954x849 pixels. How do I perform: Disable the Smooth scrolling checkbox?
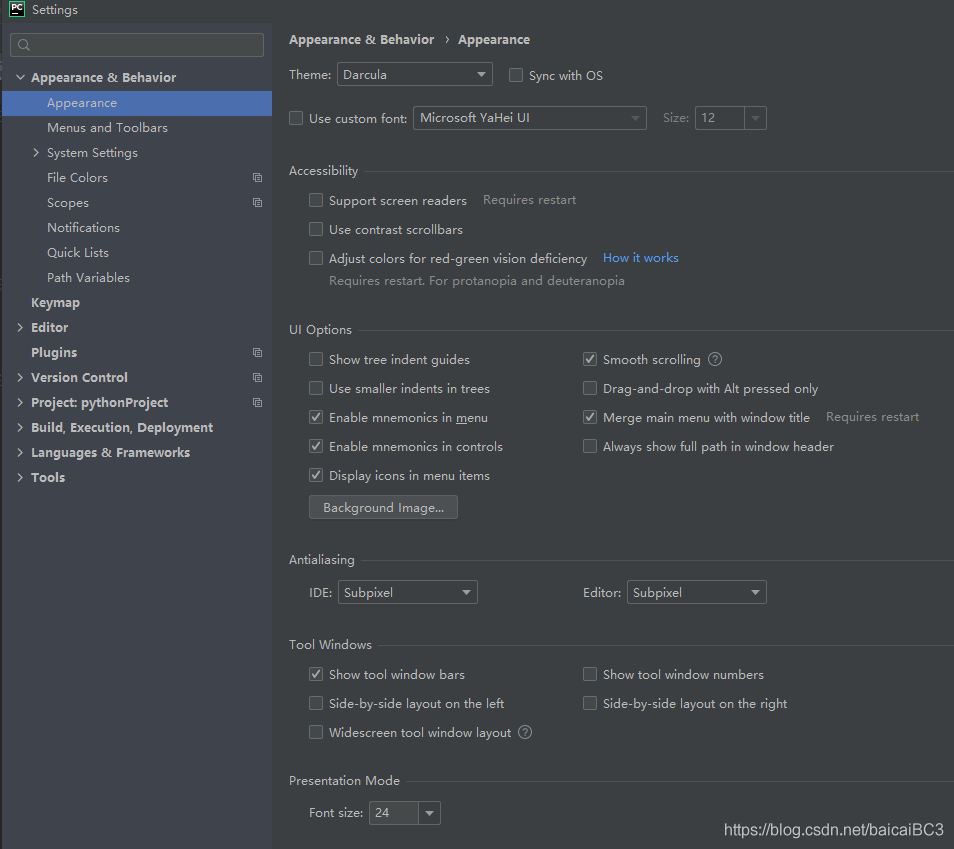click(590, 359)
